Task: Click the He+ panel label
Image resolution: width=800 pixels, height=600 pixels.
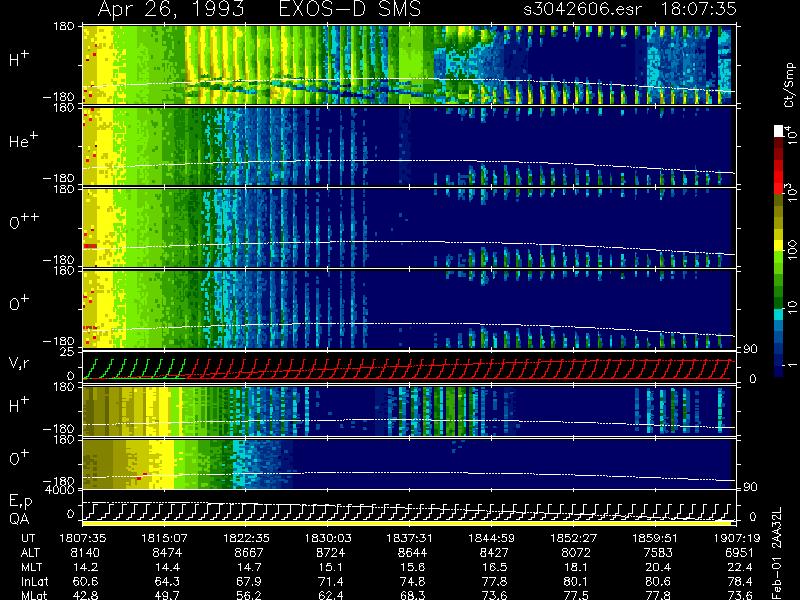Action: pyautogui.click(x=23, y=140)
